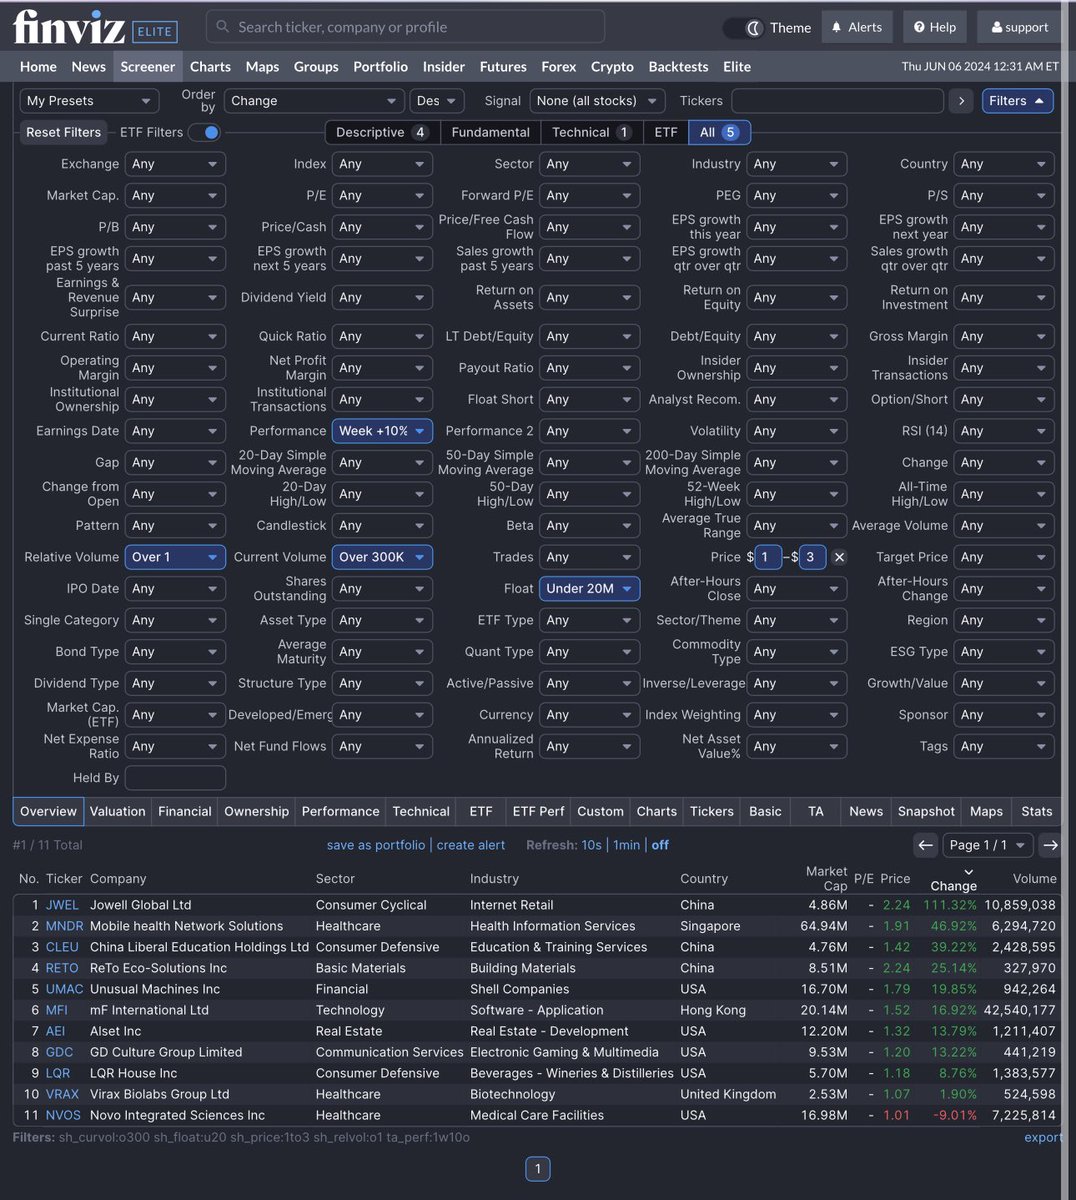Switch to the Descriptive filter tab
This screenshot has height=1200, width=1076.
point(382,132)
